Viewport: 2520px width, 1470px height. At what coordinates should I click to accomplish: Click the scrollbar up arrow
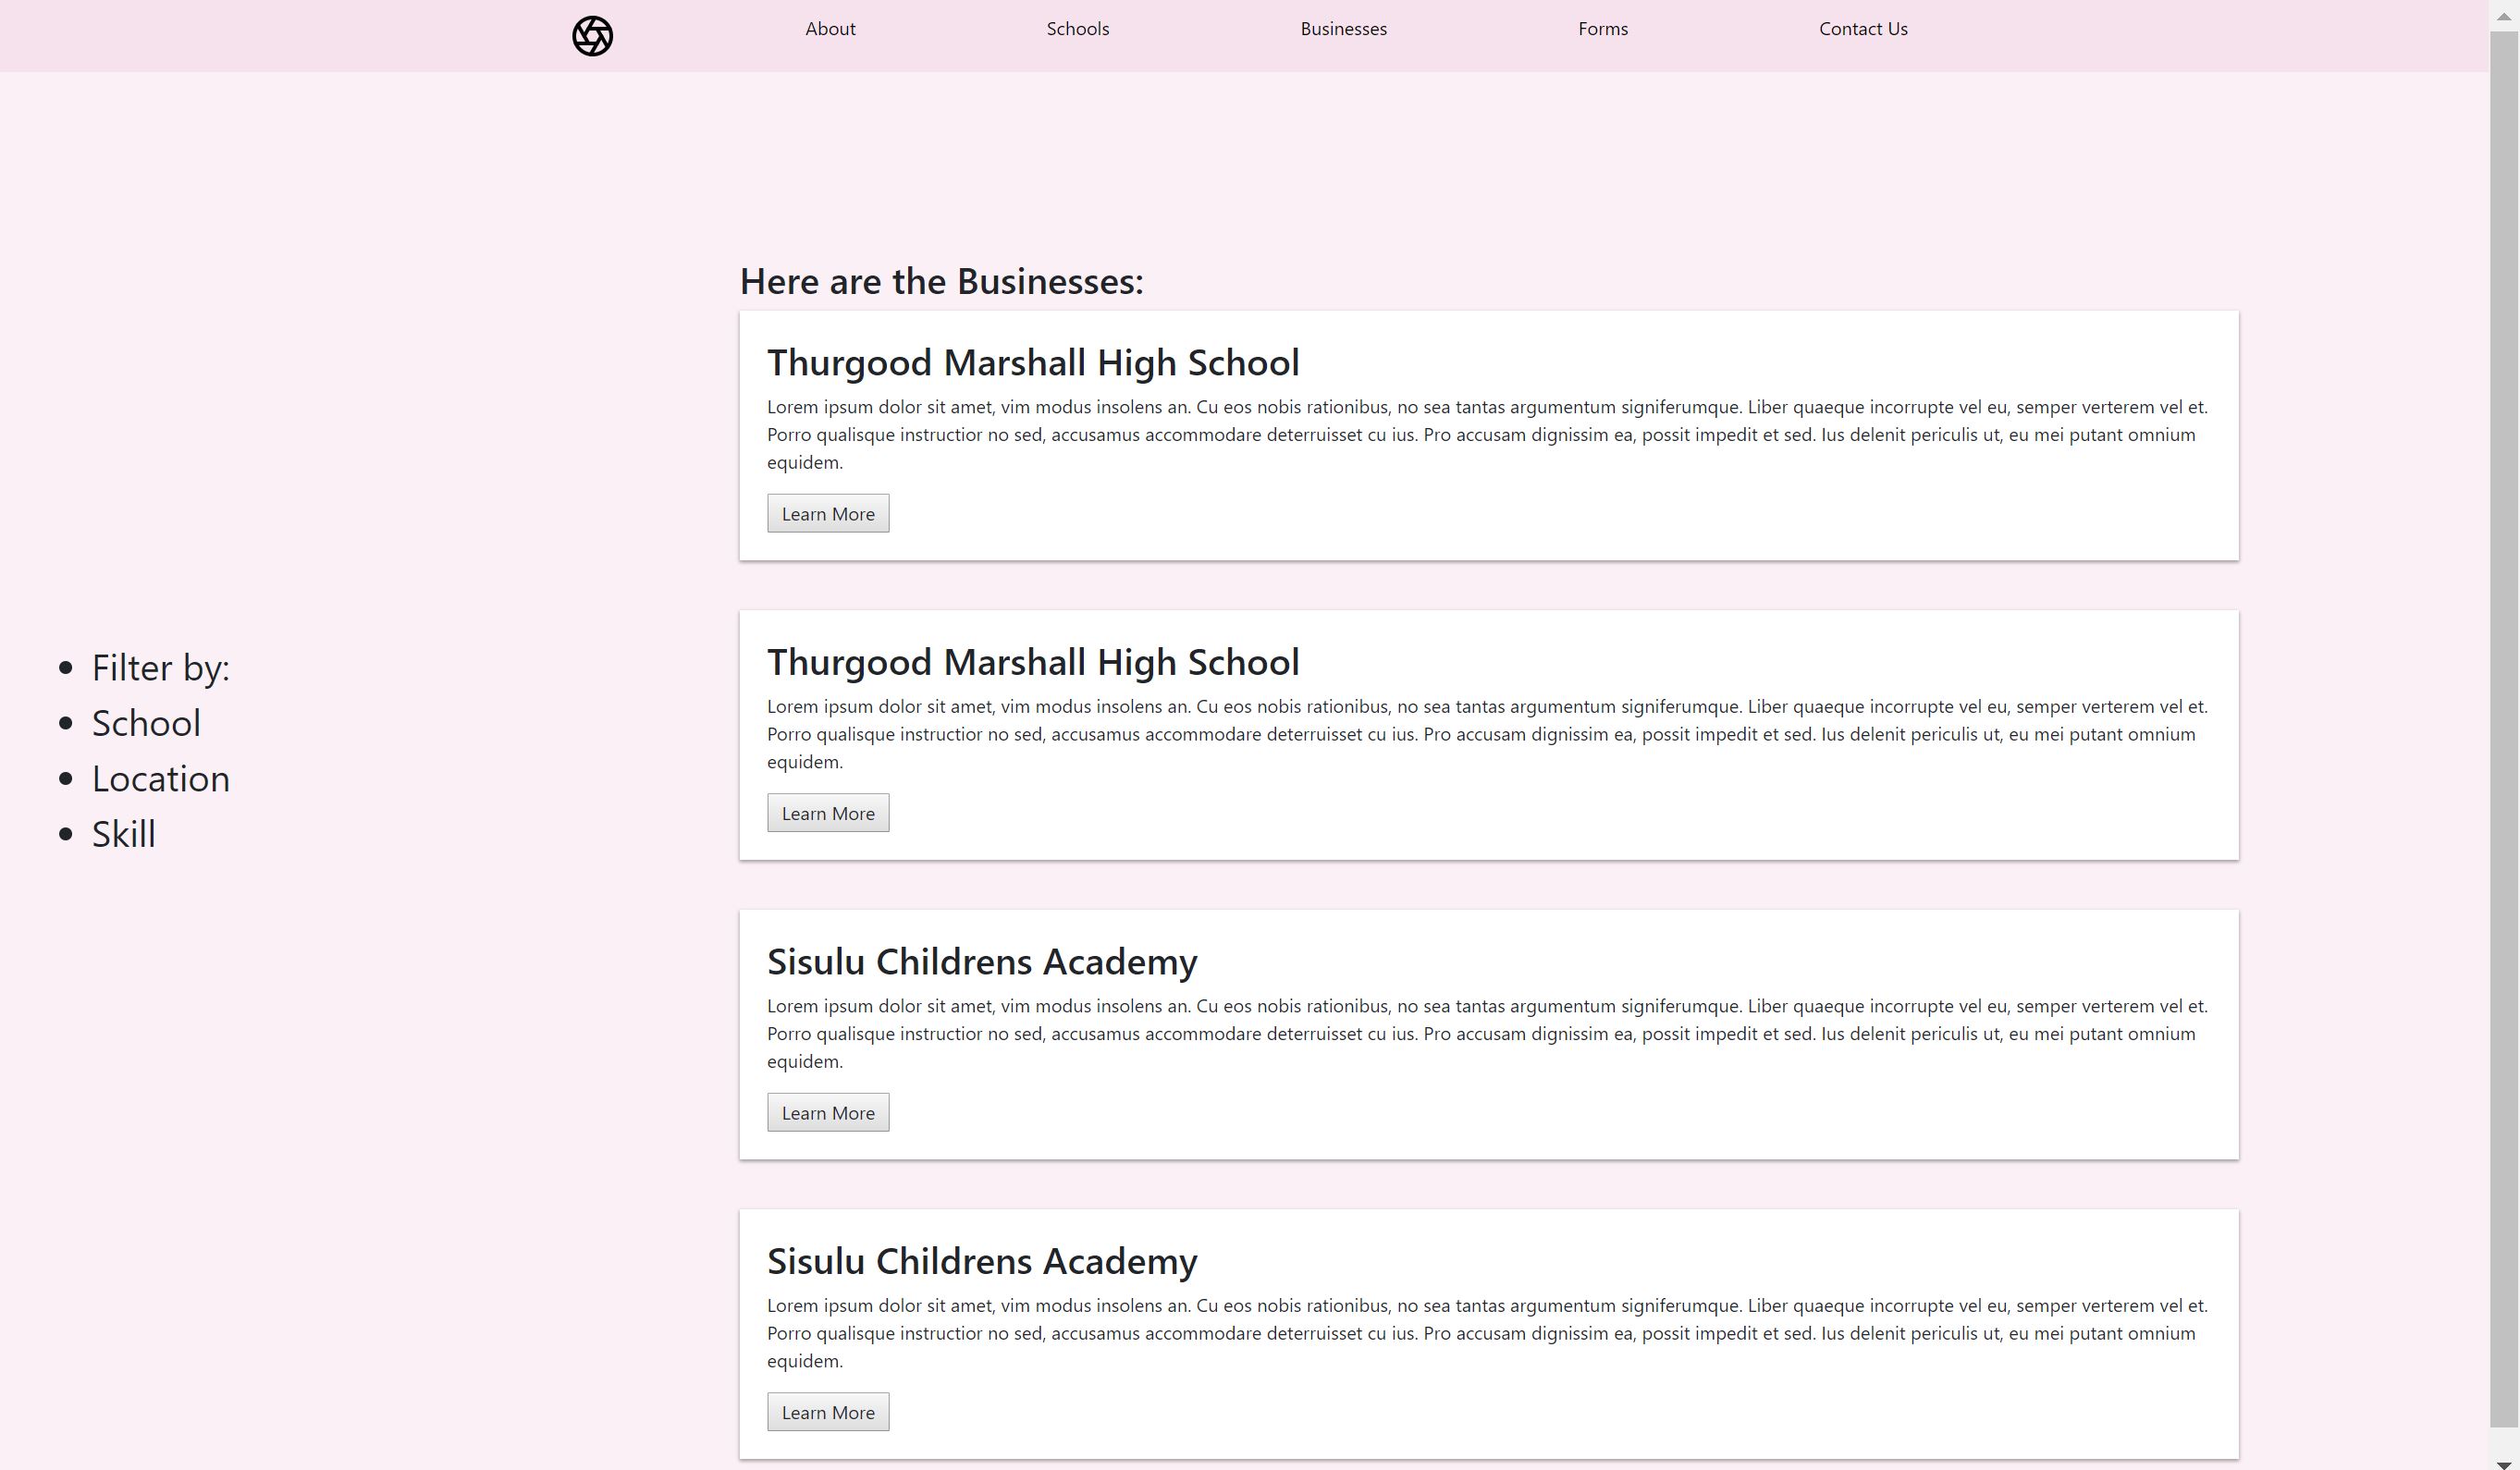pos(2504,15)
